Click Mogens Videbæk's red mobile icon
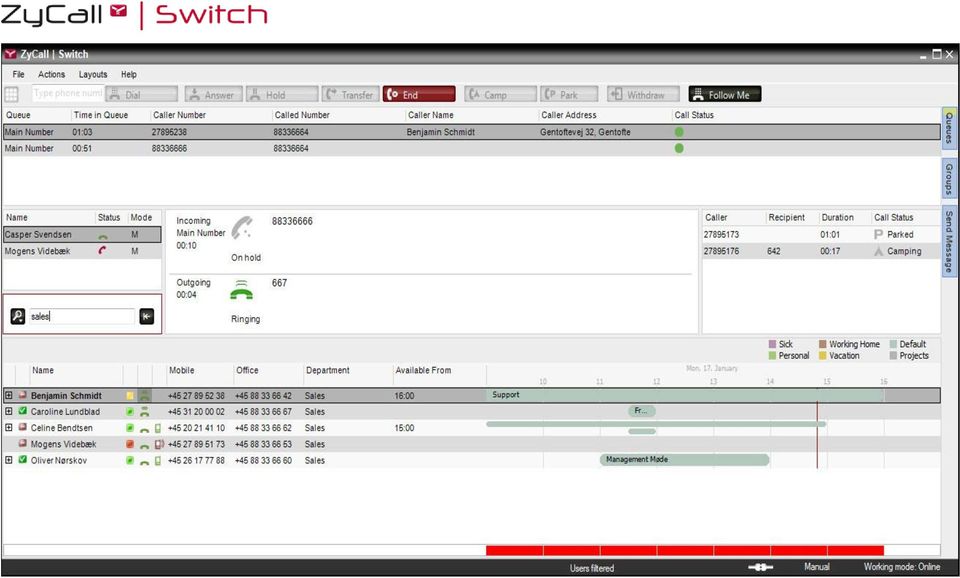 point(159,444)
